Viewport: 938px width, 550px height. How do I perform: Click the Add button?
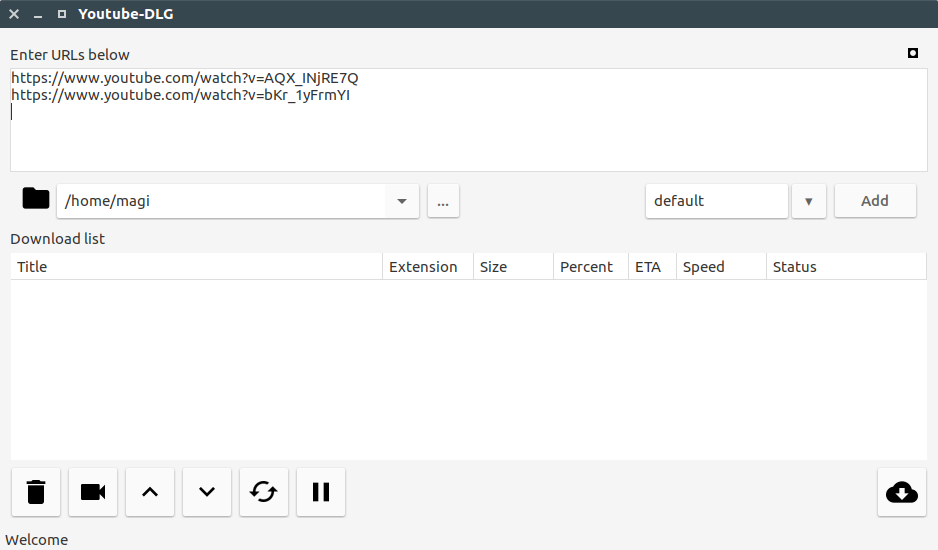[875, 201]
